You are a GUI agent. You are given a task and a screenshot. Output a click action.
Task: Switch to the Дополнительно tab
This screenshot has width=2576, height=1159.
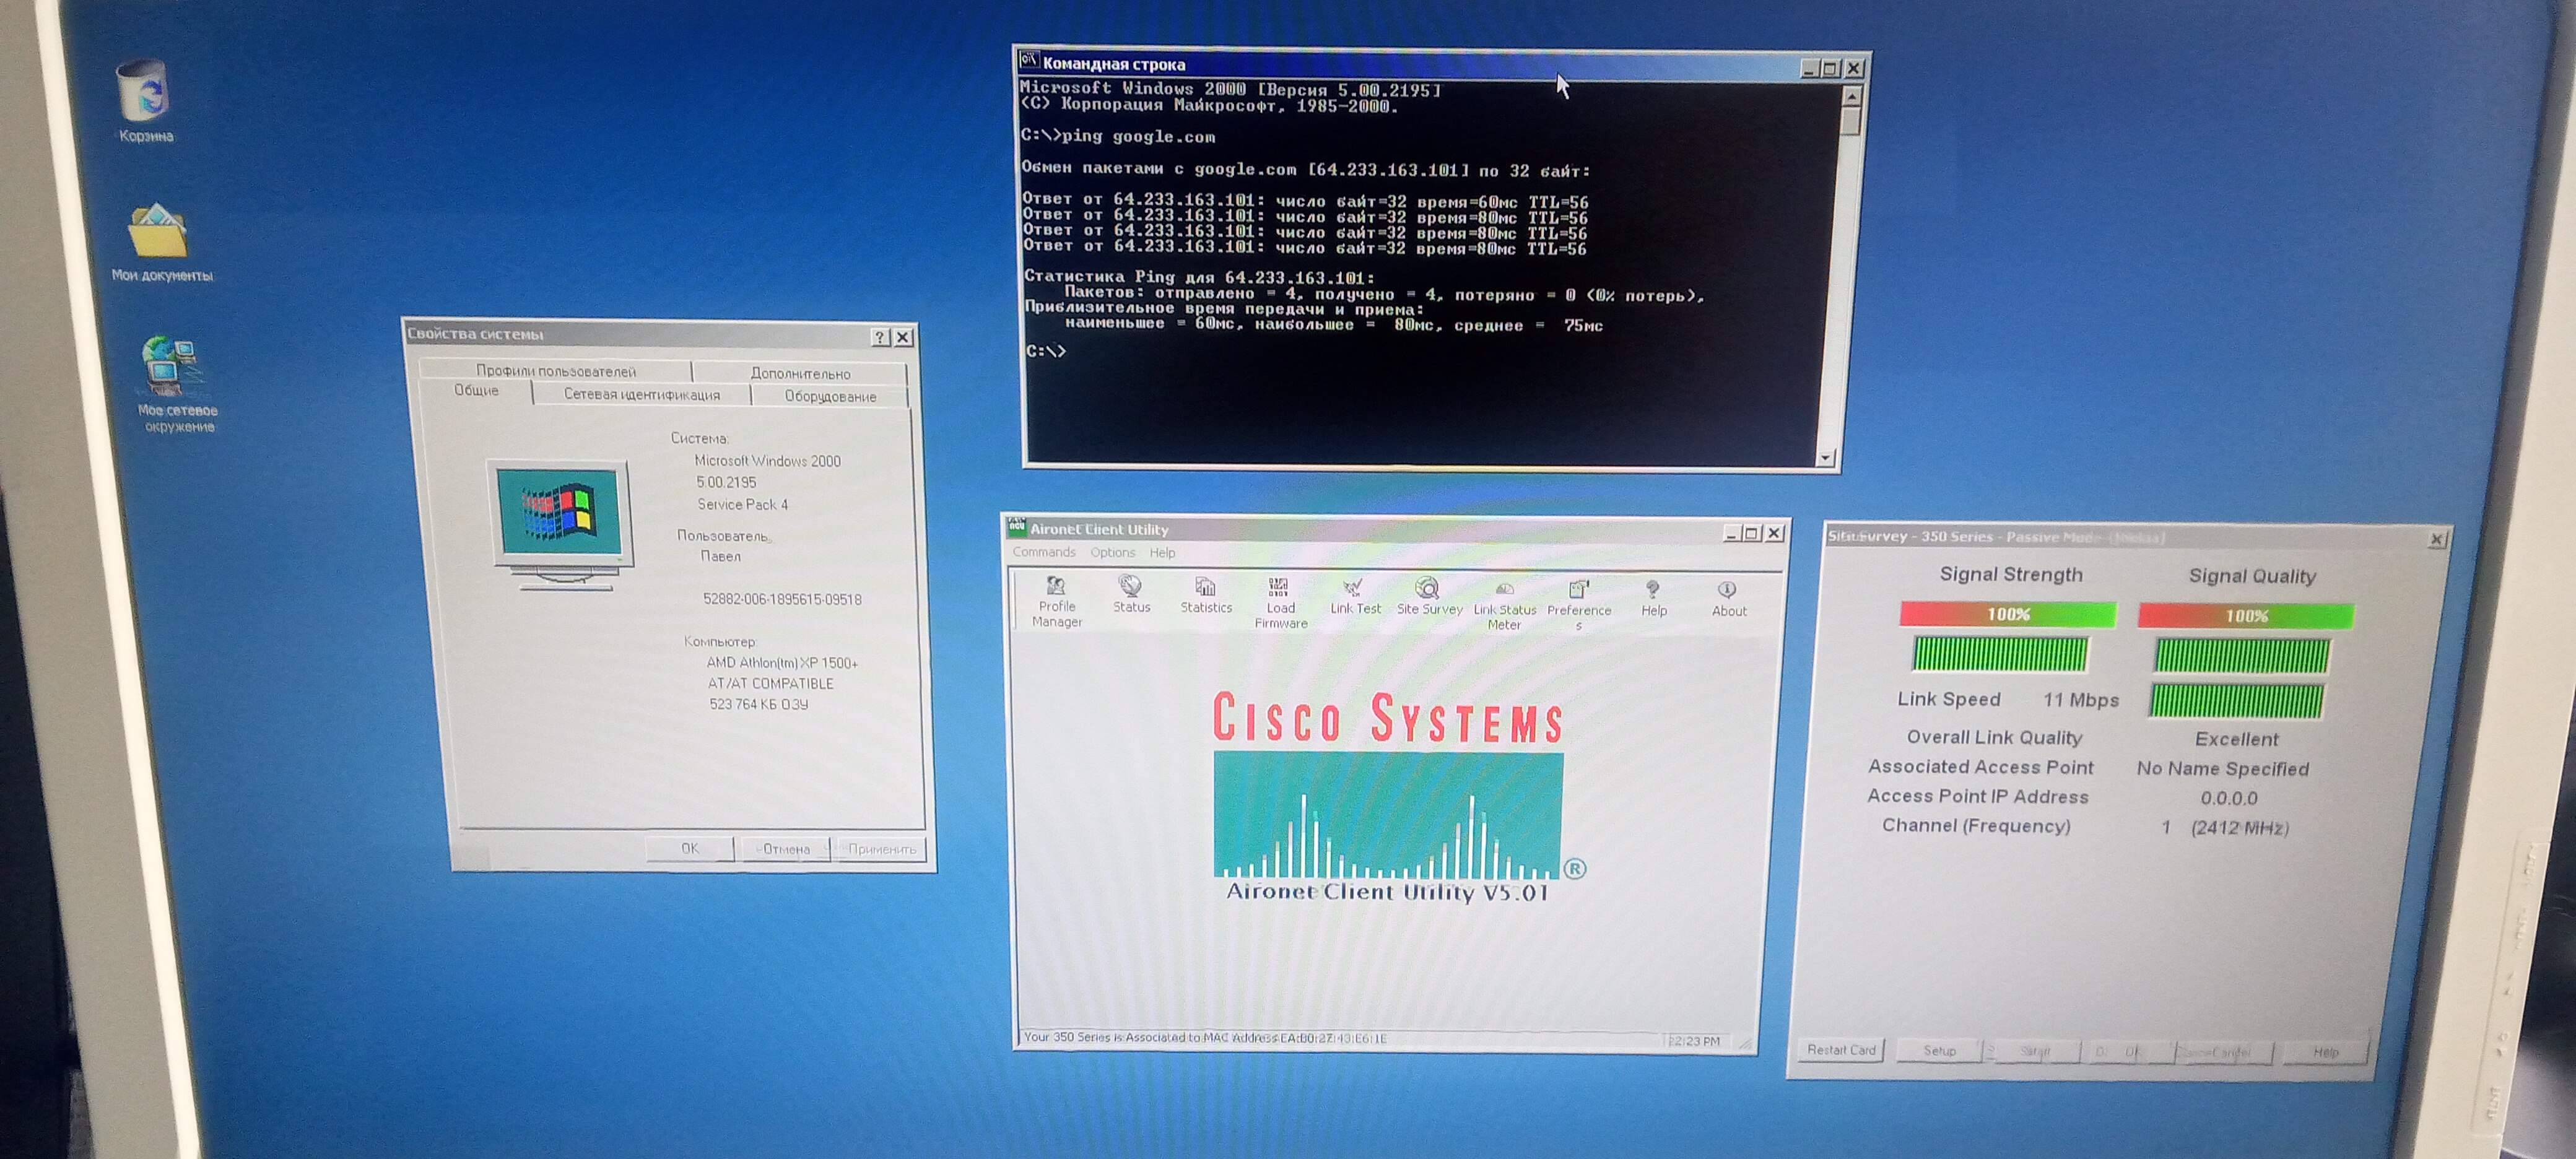pos(800,373)
